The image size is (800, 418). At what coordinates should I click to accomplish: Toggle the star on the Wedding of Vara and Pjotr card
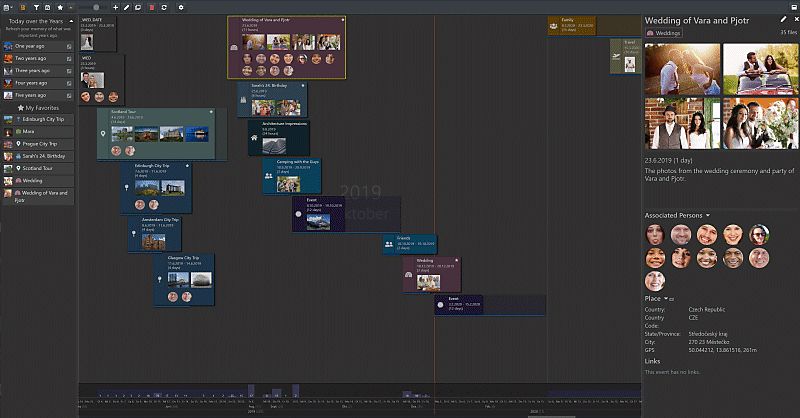(343, 20)
